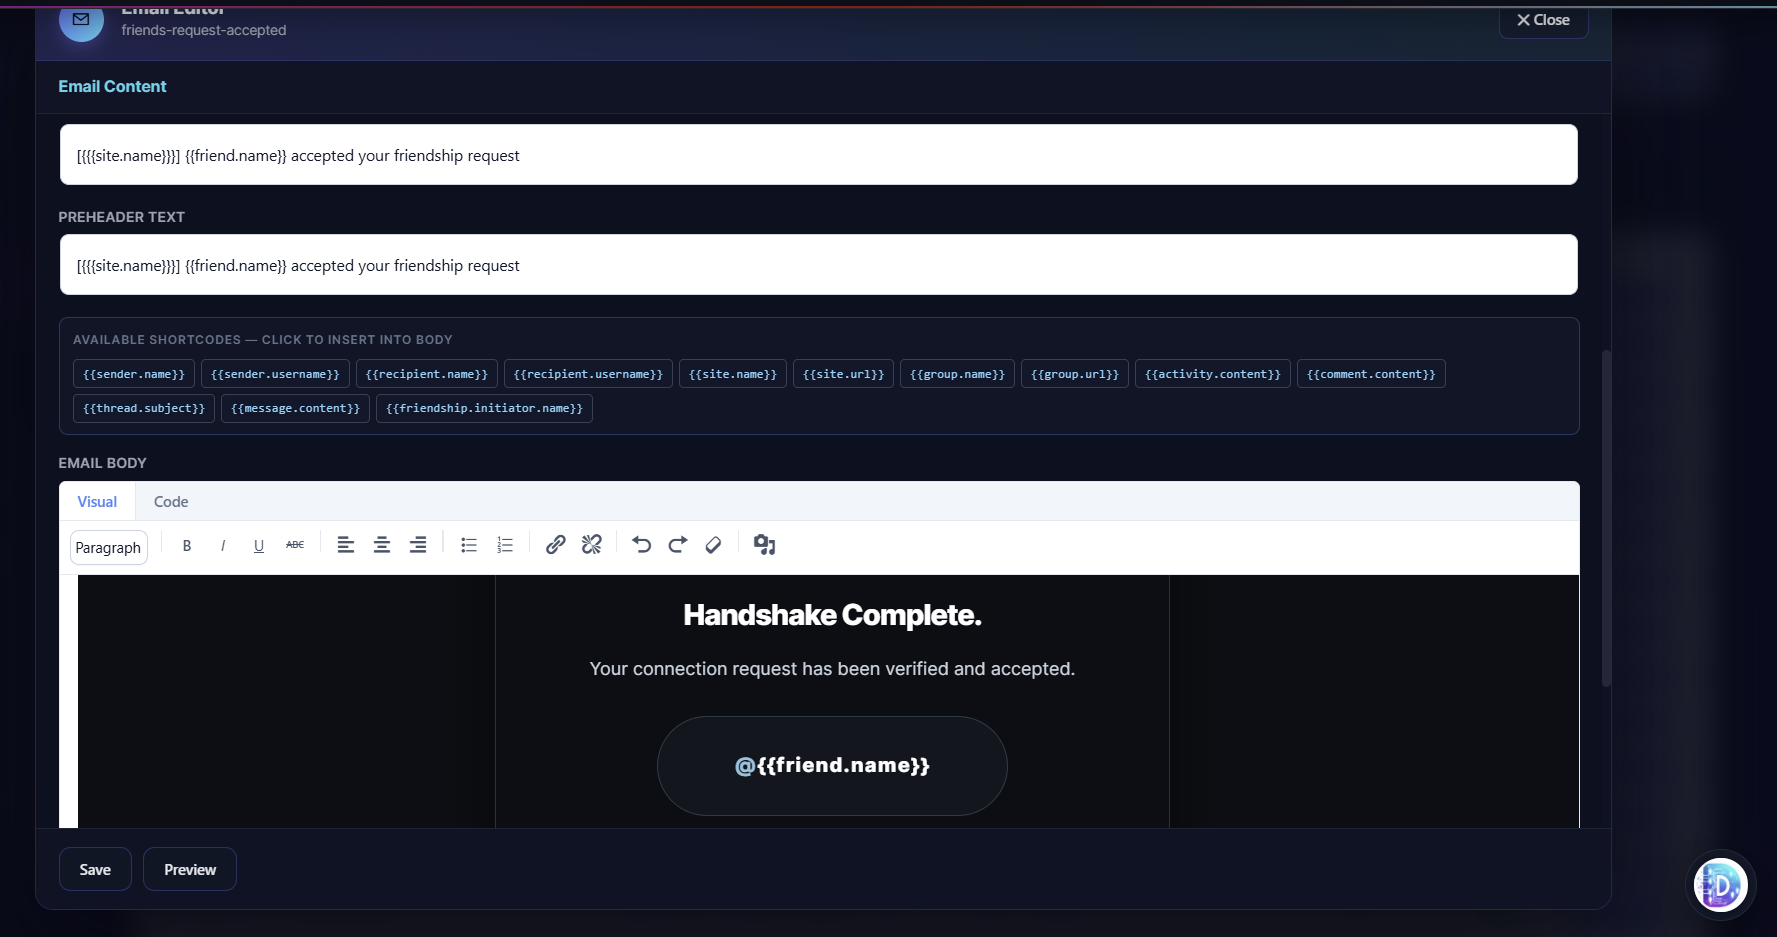Switch to the Code tab
Screen dimensions: 1777x937
171,502
